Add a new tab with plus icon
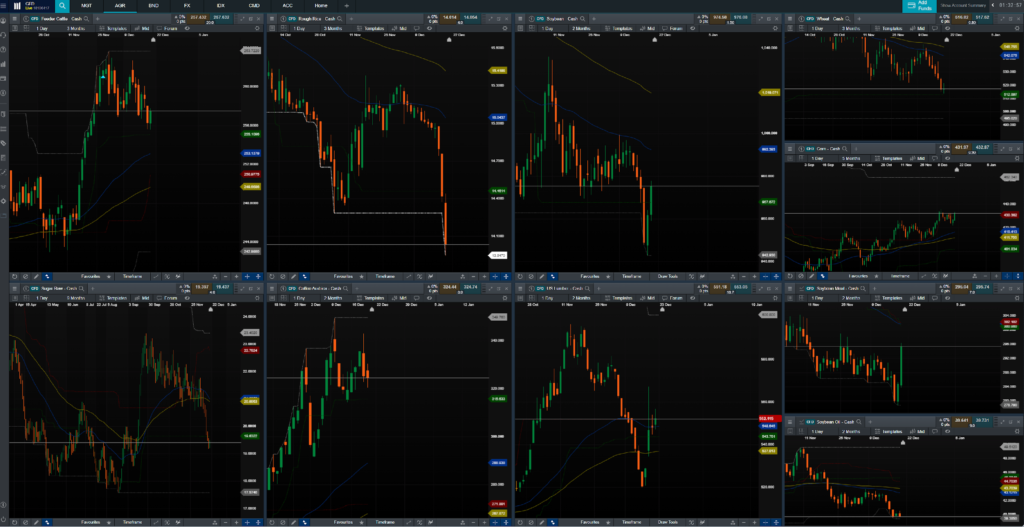Image resolution: width=1024 pixels, height=527 pixels. [347, 5]
